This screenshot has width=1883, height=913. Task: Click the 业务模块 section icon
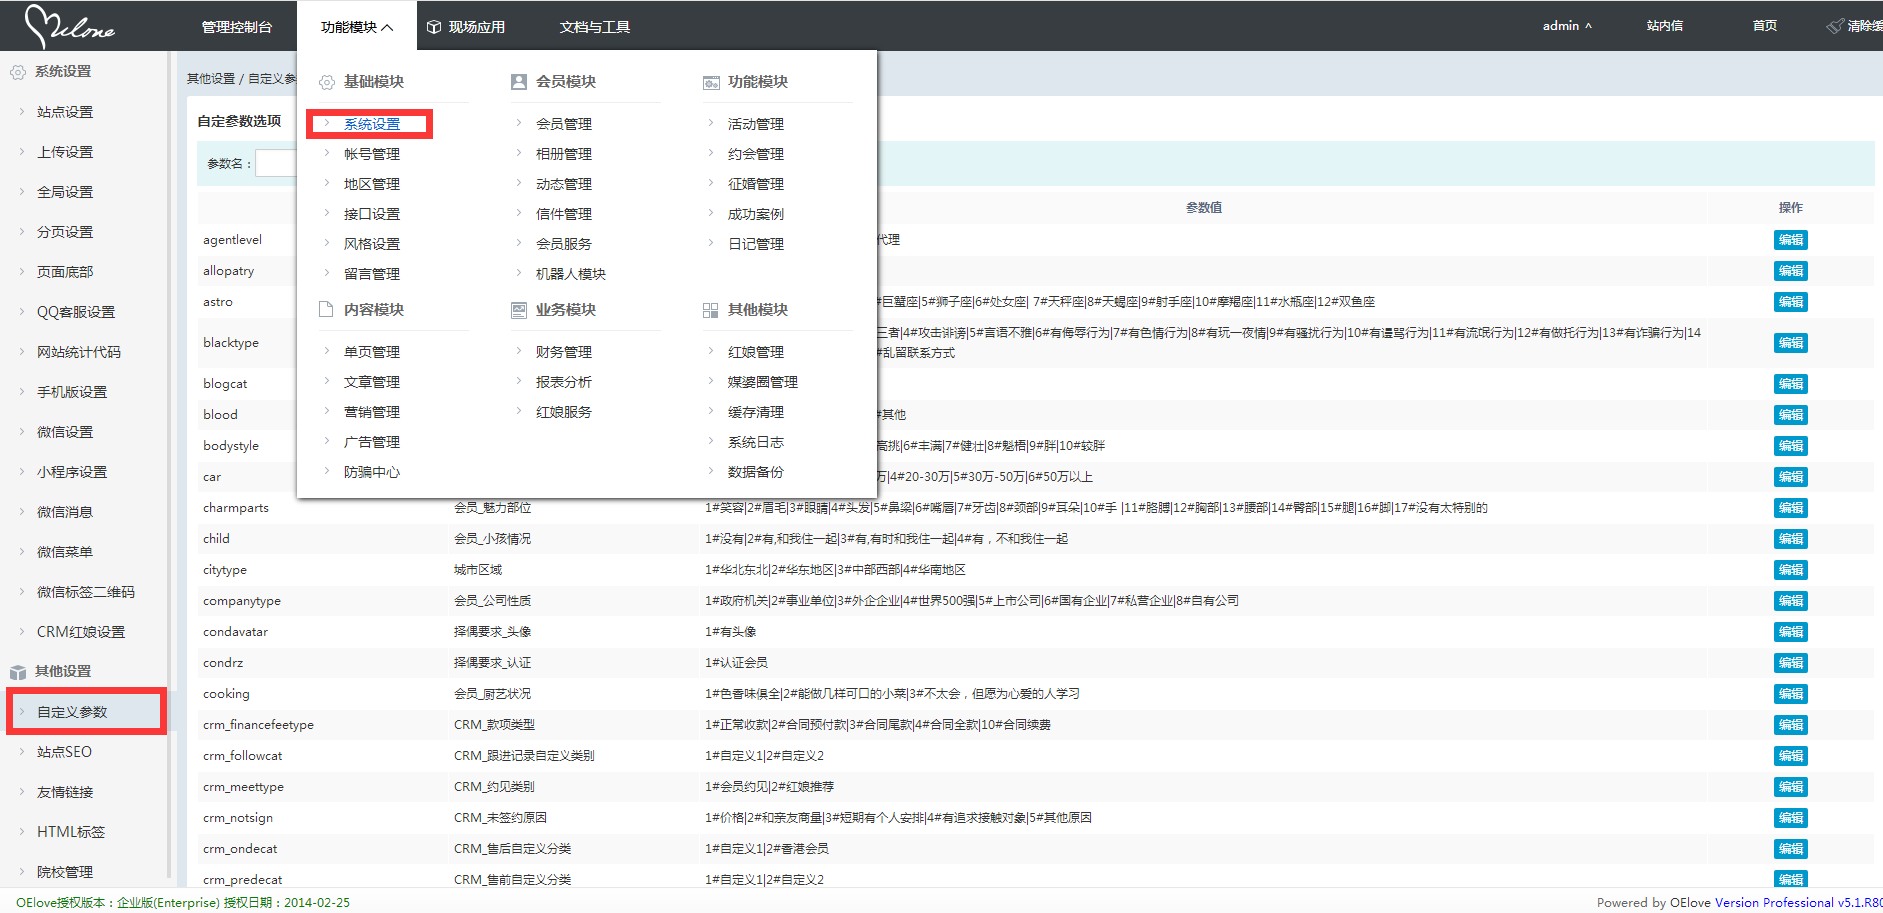pos(519,310)
